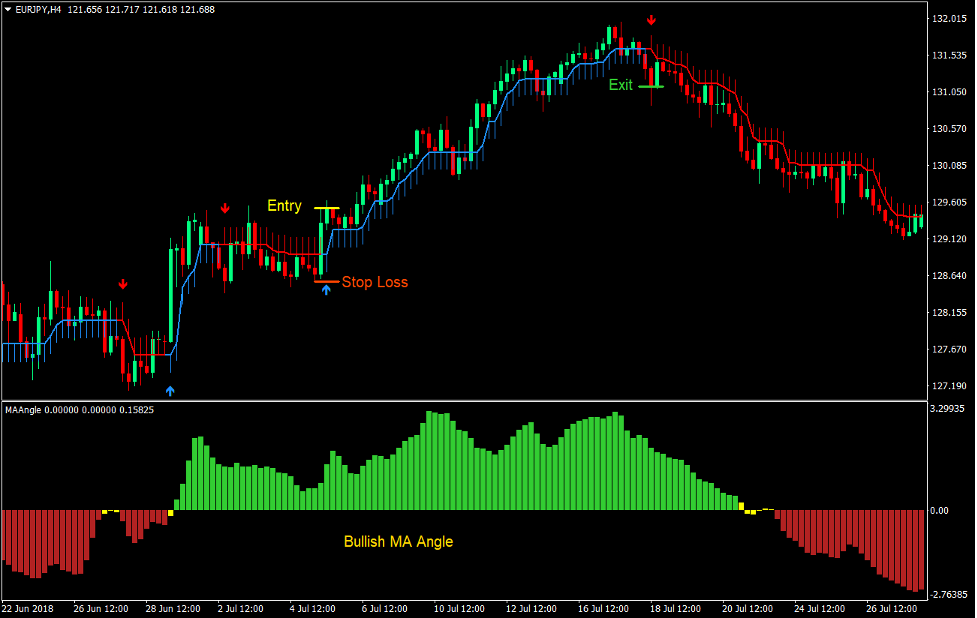Select the Bullish MA Angle annotation
This screenshot has width=977, height=618.
(x=398, y=541)
